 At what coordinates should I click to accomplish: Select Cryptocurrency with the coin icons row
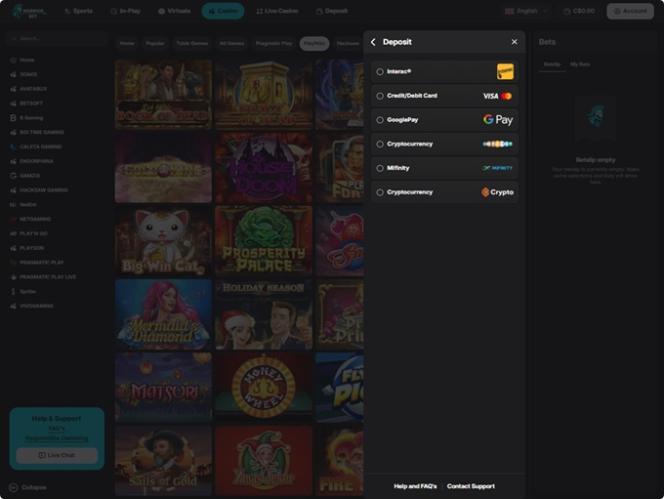coord(445,144)
